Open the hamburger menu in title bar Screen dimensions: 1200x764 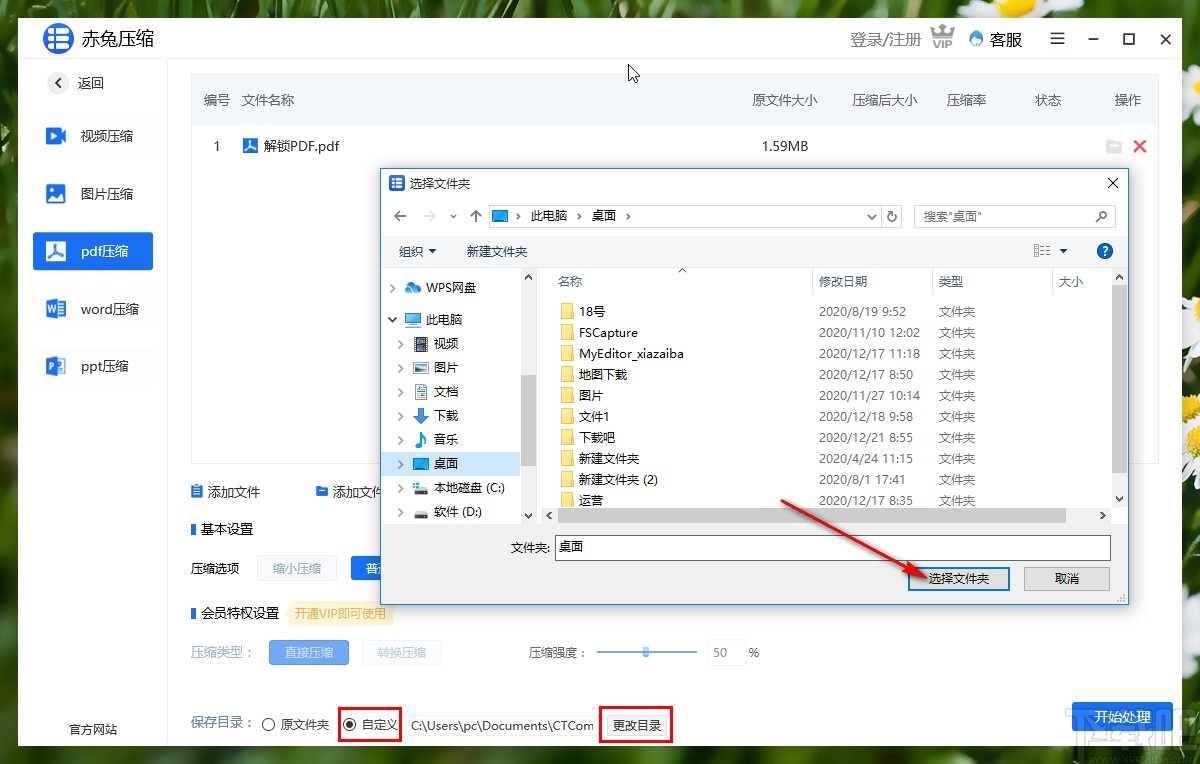1058,39
